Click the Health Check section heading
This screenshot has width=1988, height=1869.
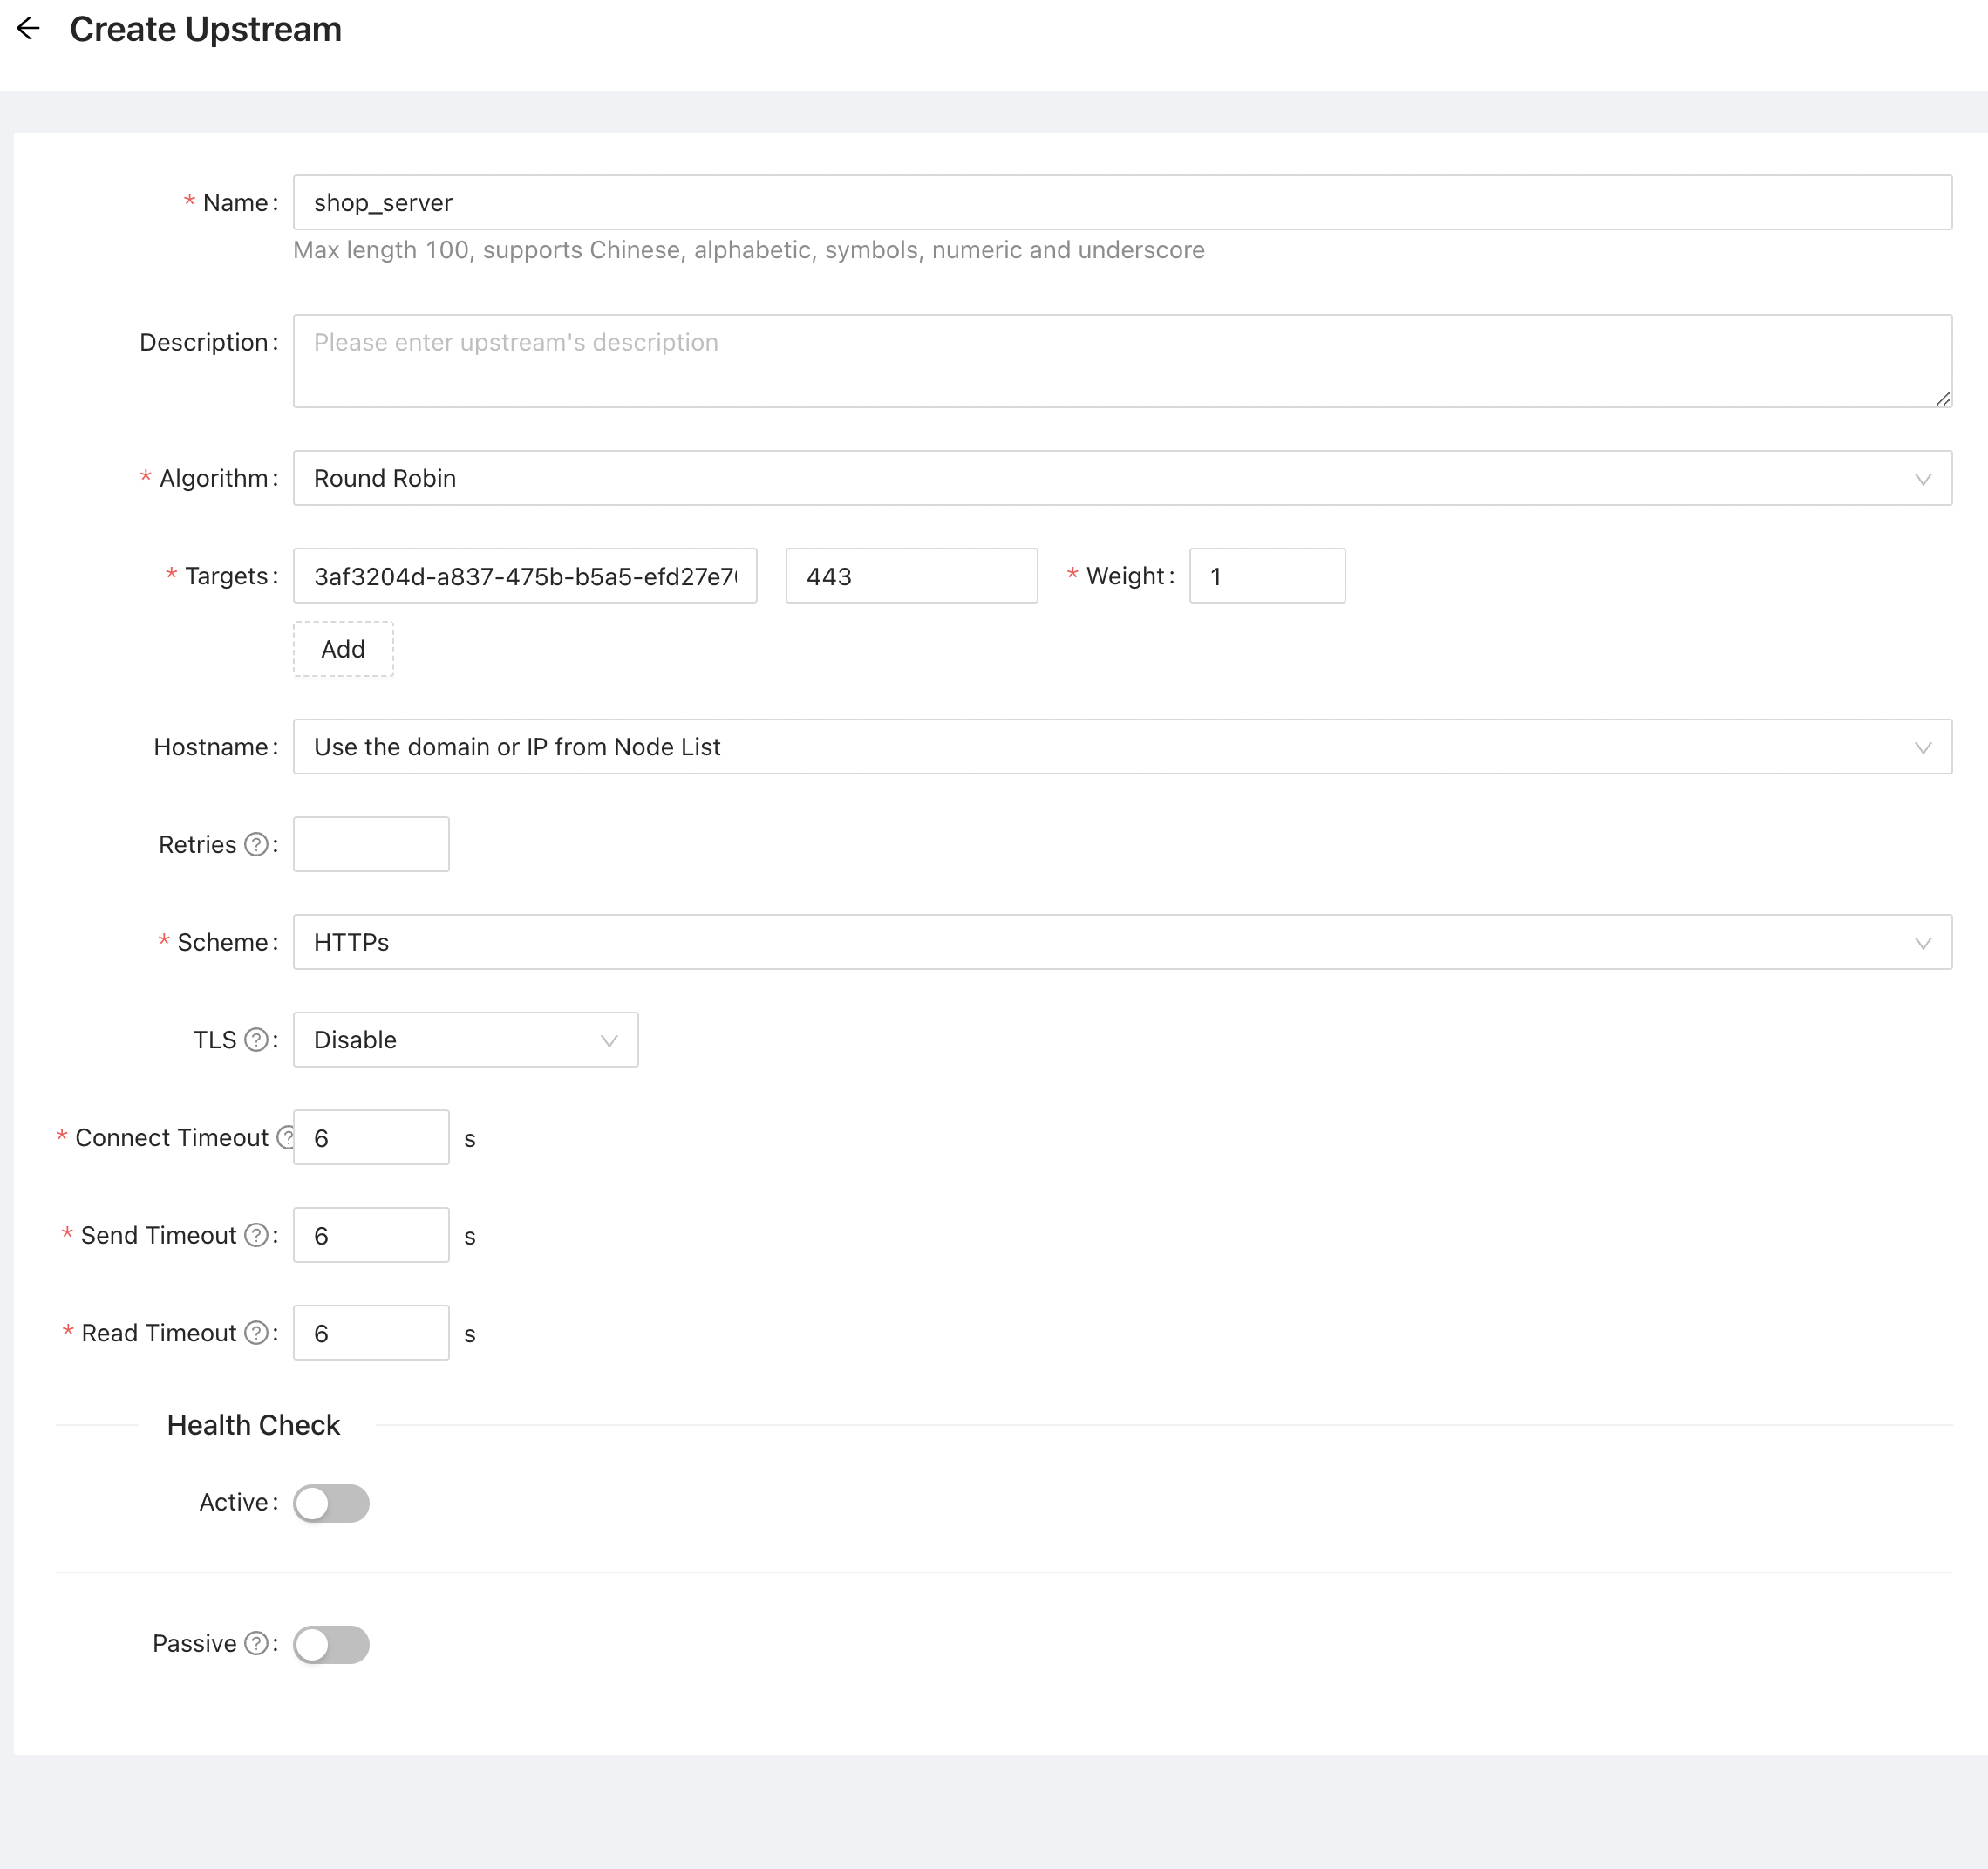point(253,1425)
